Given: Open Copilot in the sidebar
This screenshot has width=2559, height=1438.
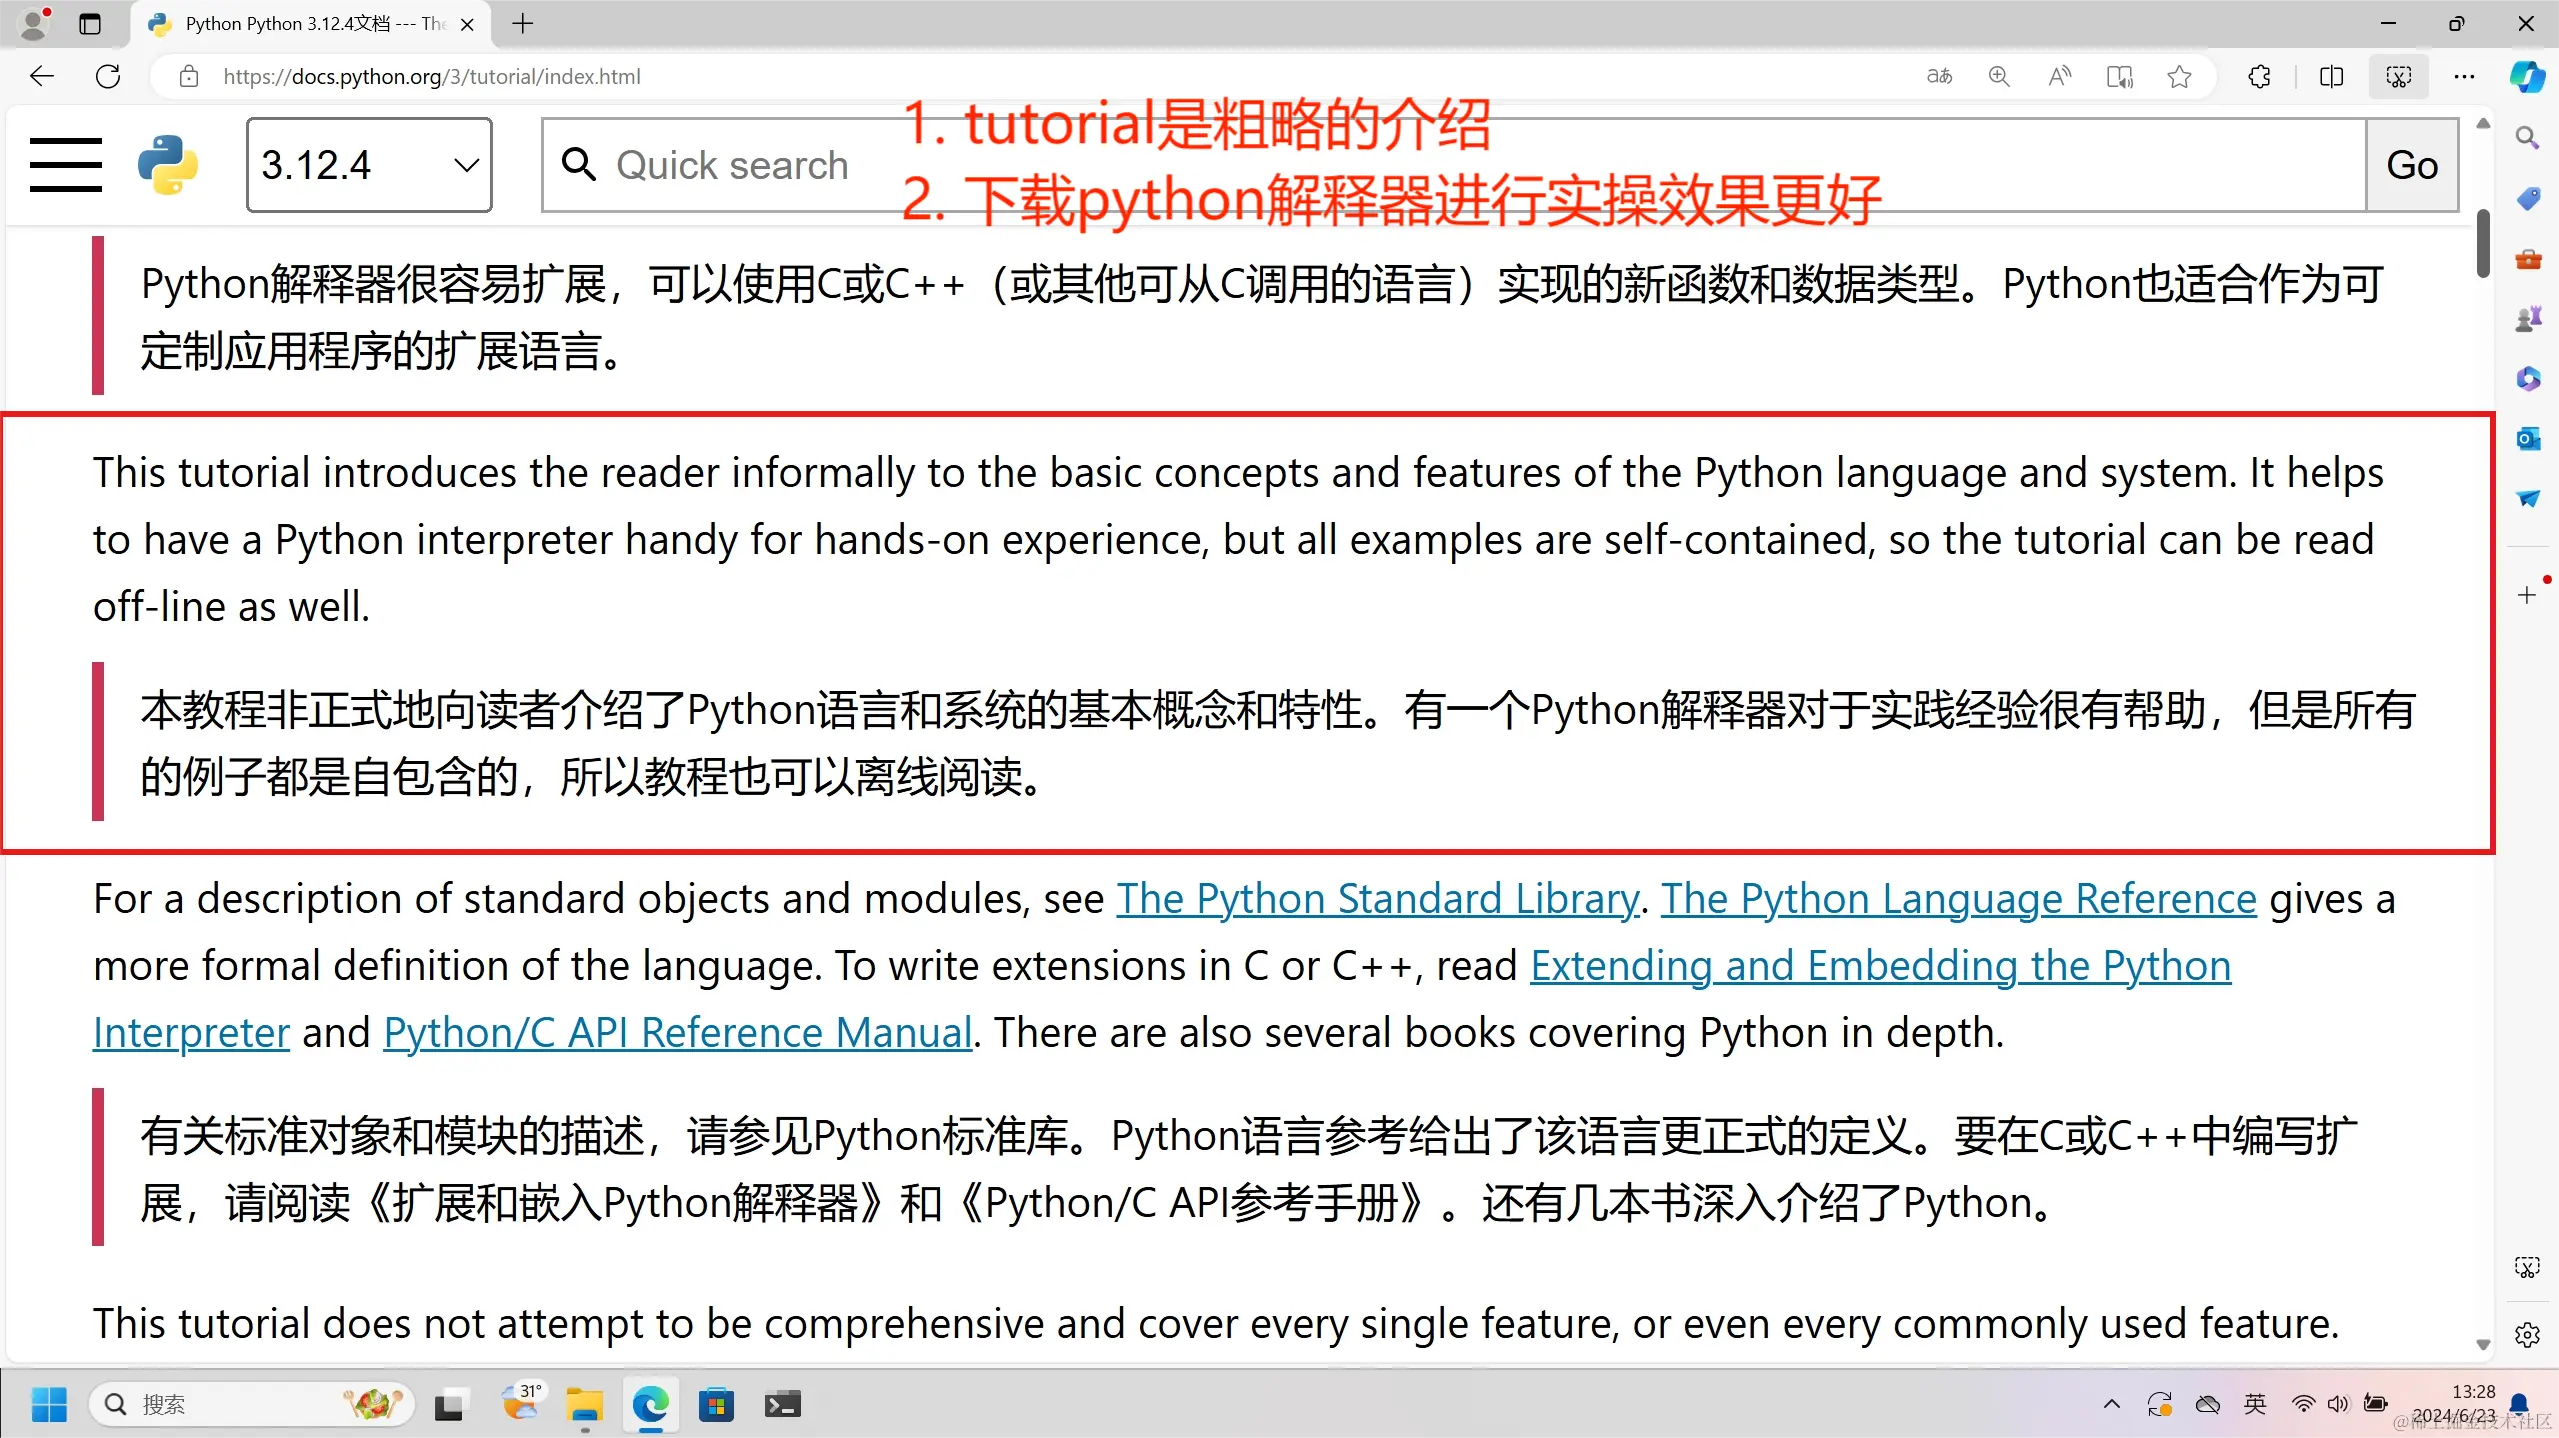Looking at the screenshot, I should coord(2527,76).
